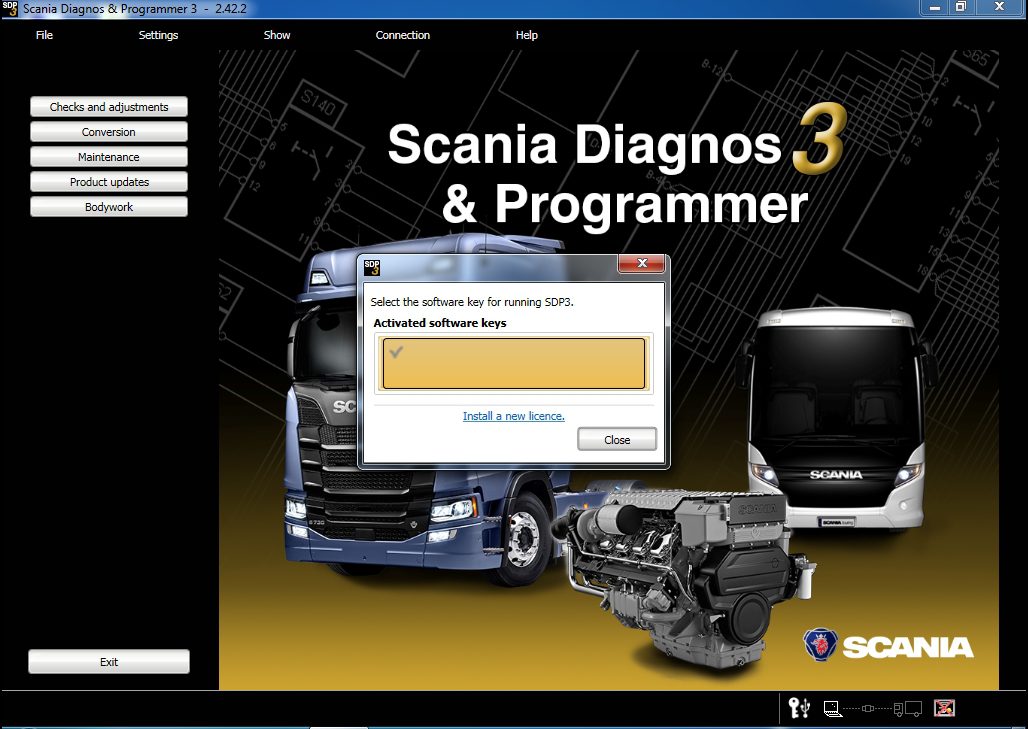Open the Show menu

277,35
